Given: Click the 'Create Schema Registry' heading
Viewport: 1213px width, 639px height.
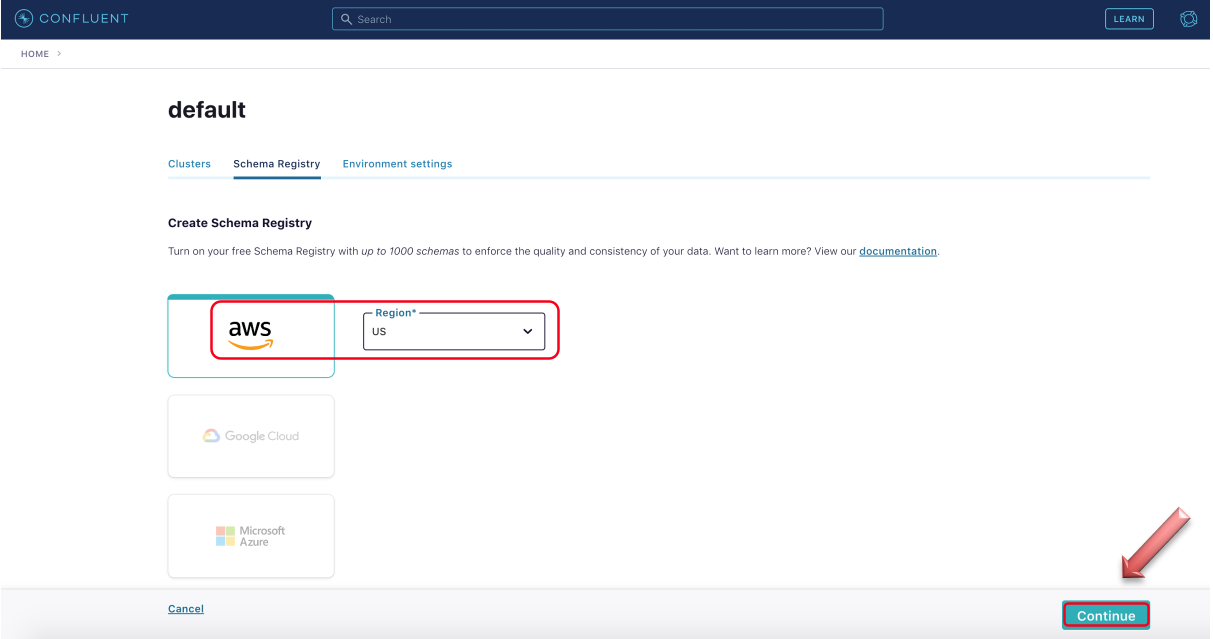Looking at the screenshot, I should pos(240,223).
